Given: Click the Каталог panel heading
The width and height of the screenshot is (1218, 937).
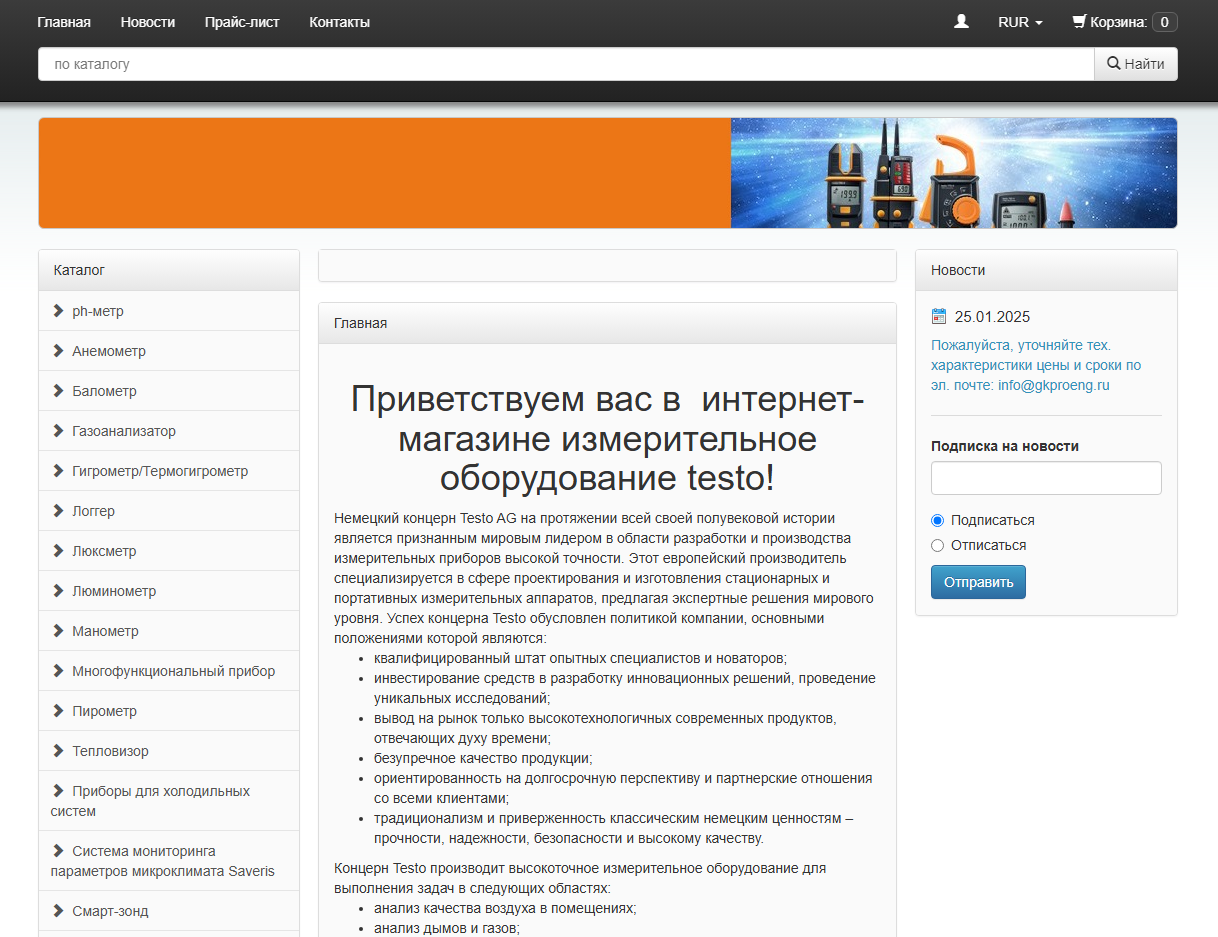Looking at the screenshot, I should click(169, 270).
